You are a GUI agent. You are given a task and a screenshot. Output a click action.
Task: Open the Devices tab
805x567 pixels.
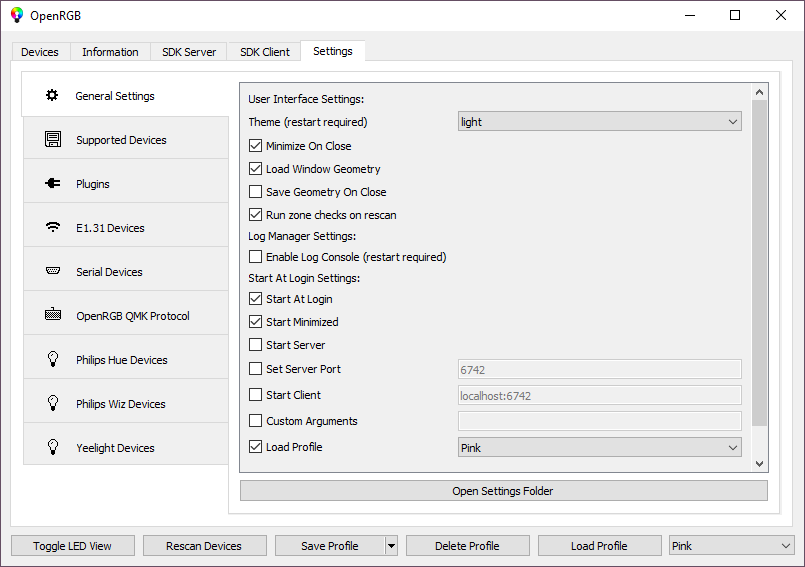[40, 52]
